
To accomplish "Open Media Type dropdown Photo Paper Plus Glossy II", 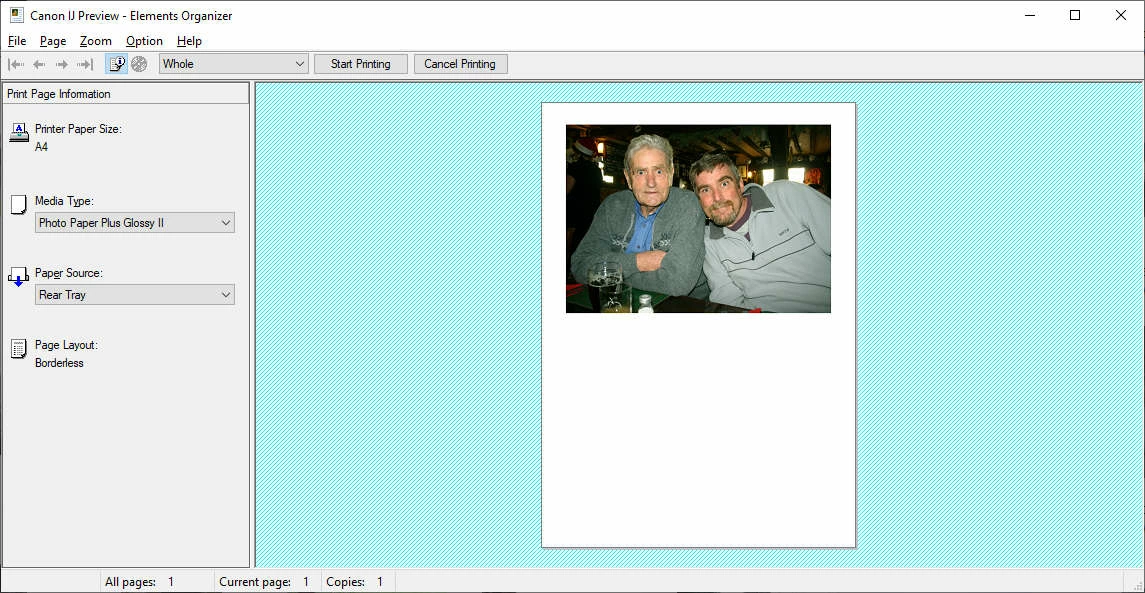I will pyautogui.click(x=135, y=223).
